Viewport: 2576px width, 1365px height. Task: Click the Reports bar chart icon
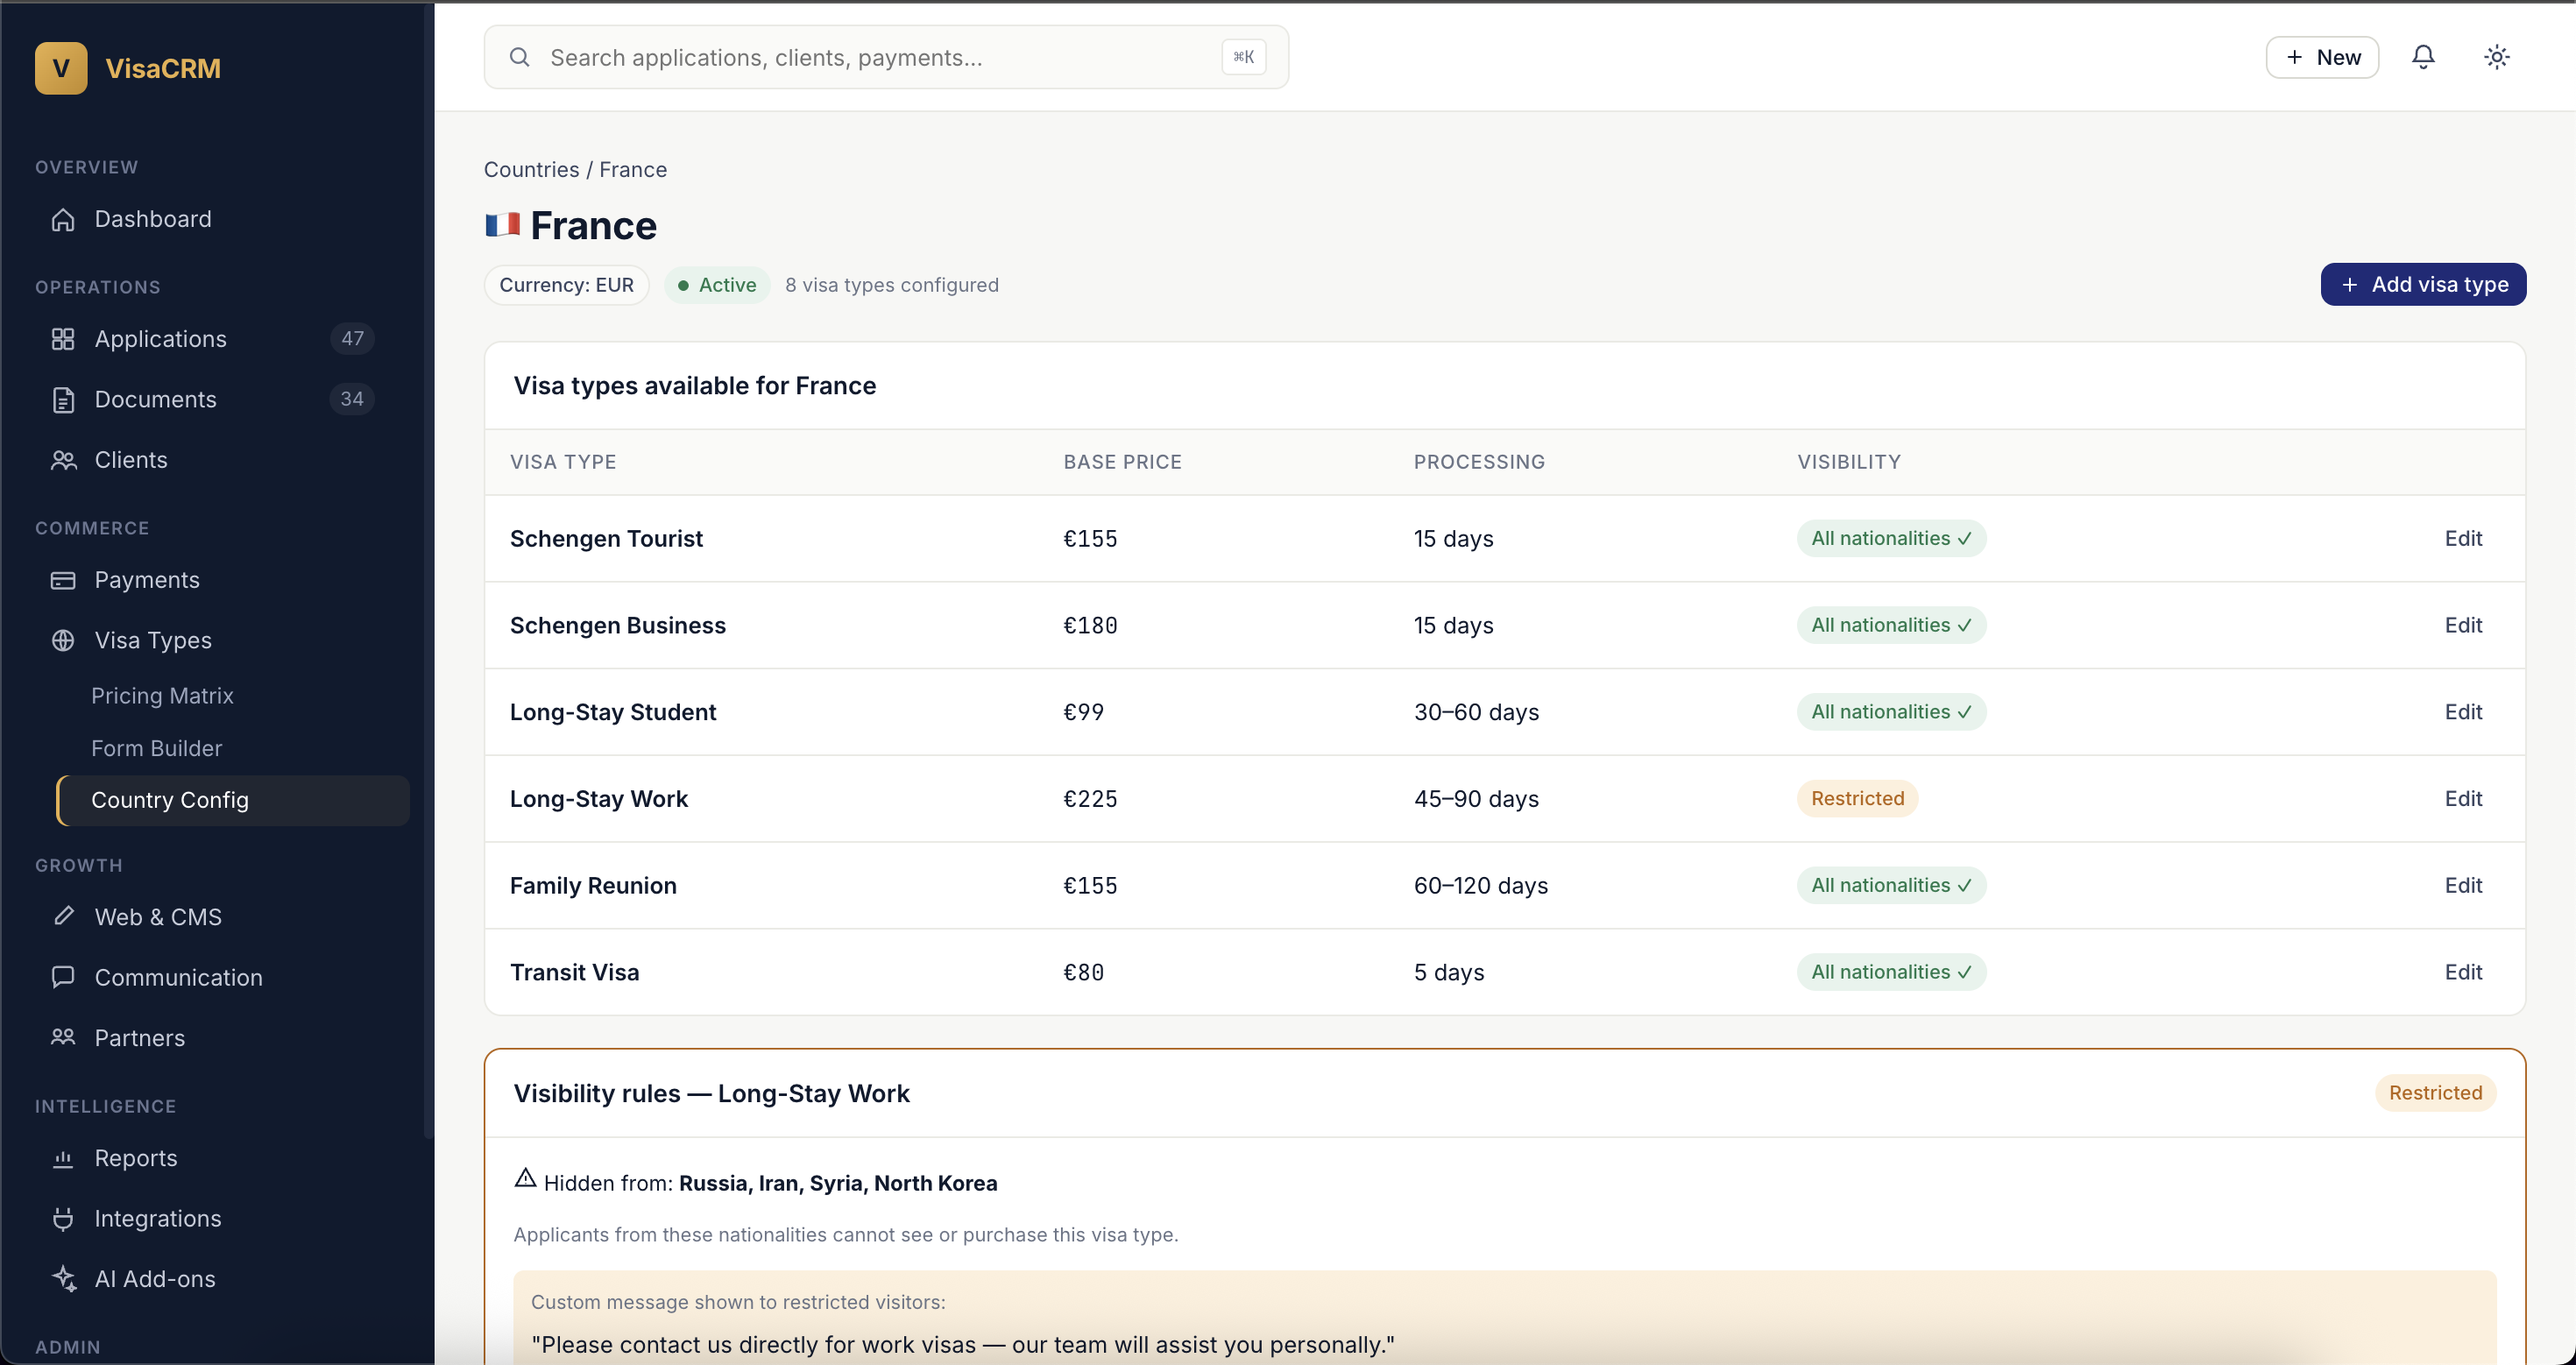pyautogui.click(x=63, y=1158)
